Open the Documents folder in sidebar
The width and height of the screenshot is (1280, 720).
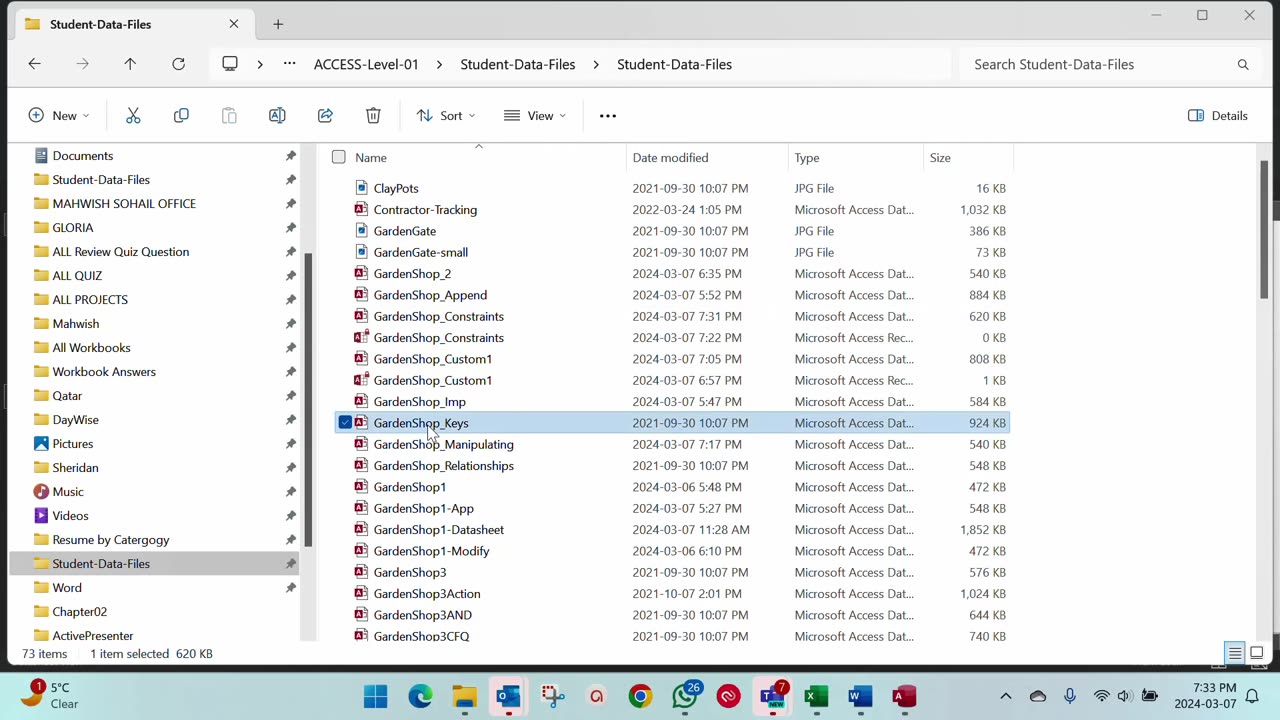pyautogui.click(x=83, y=156)
